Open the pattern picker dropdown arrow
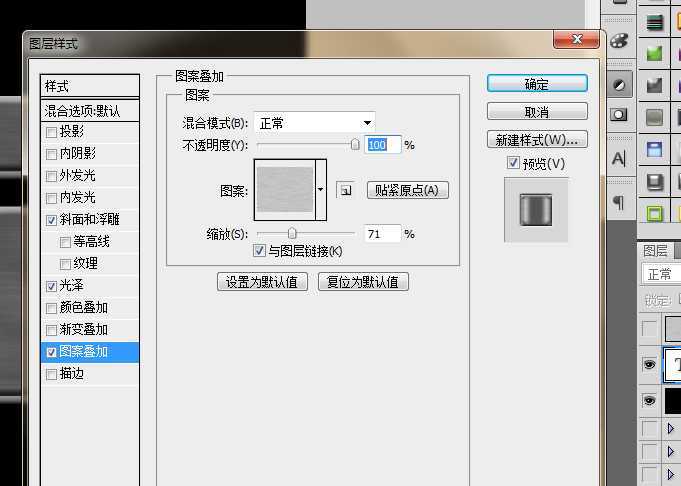 (321, 190)
